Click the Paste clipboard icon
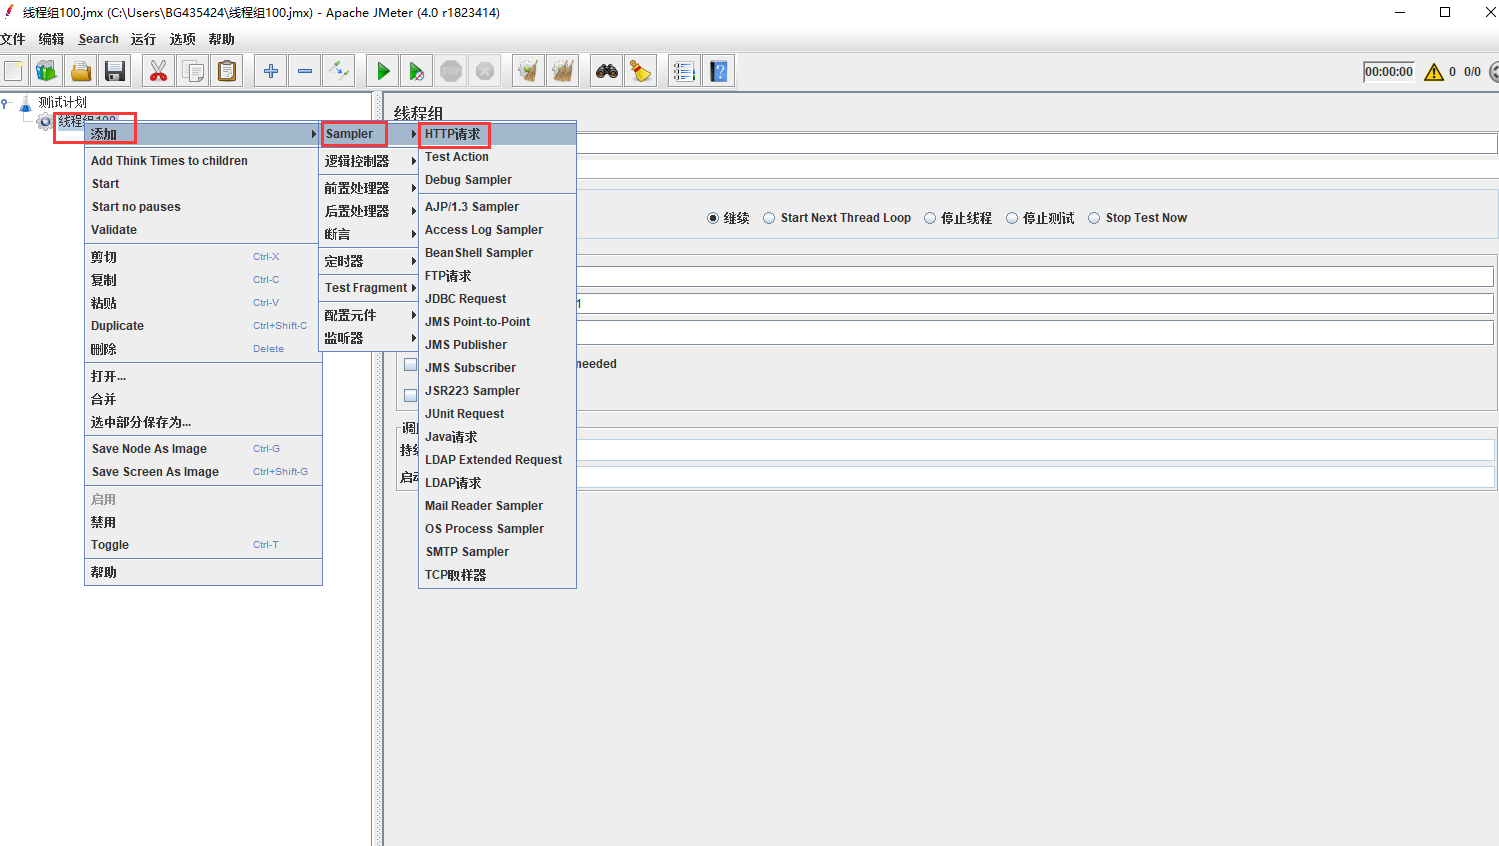 click(228, 71)
